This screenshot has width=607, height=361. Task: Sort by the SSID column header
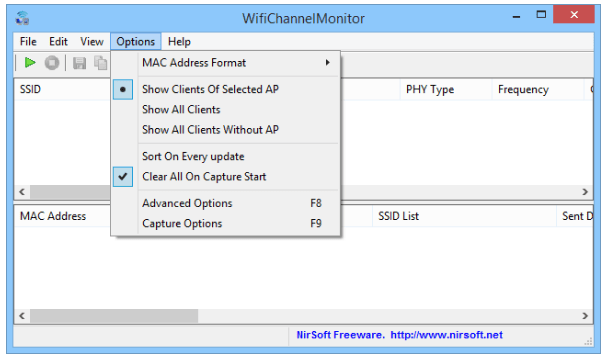(x=62, y=89)
